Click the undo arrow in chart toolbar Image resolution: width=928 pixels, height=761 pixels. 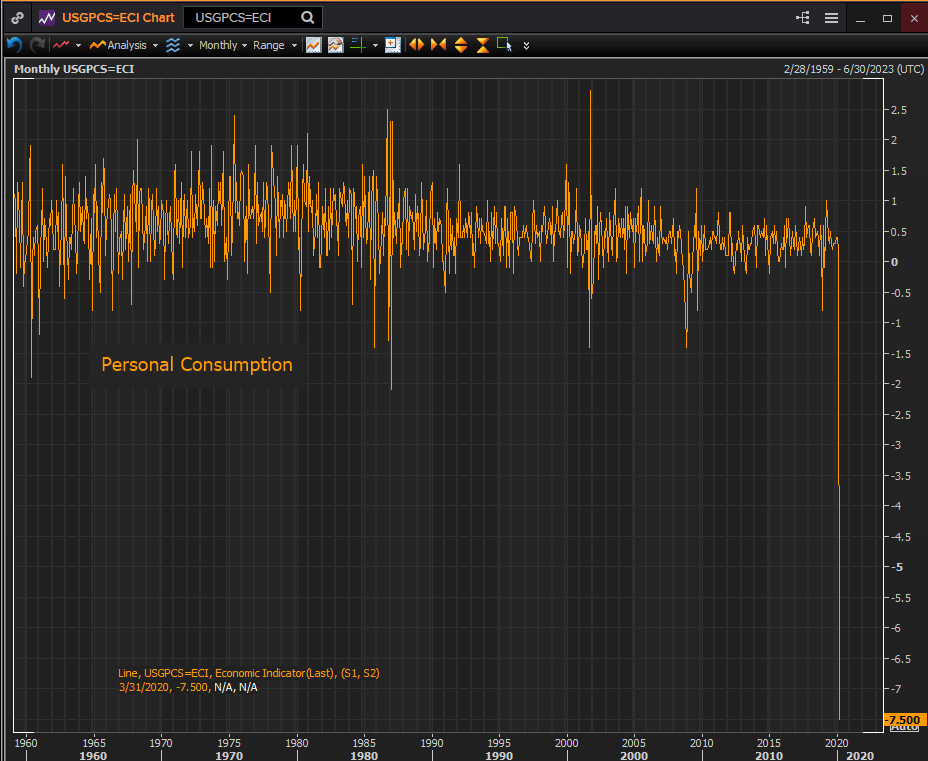pyautogui.click(x=14, y=45)
